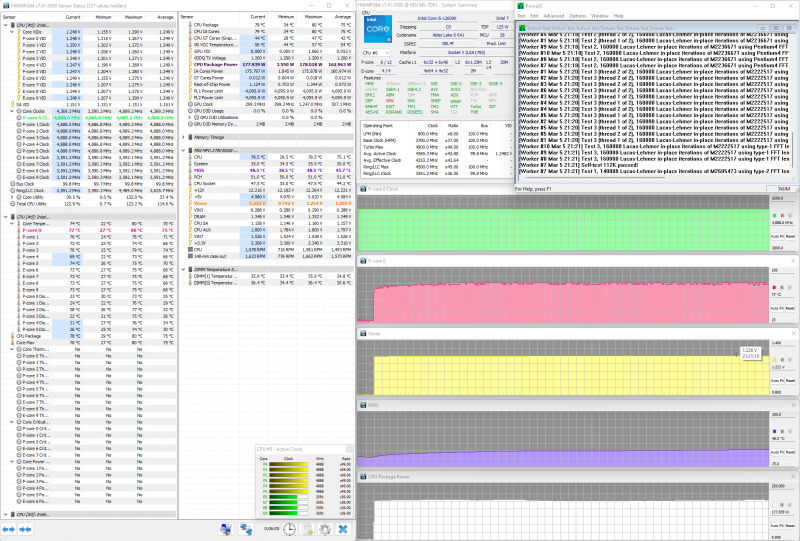Close the MOS graph window
The width and height of the screenshot is (800, 541).
pyautogui.click(x=793, y=405)
